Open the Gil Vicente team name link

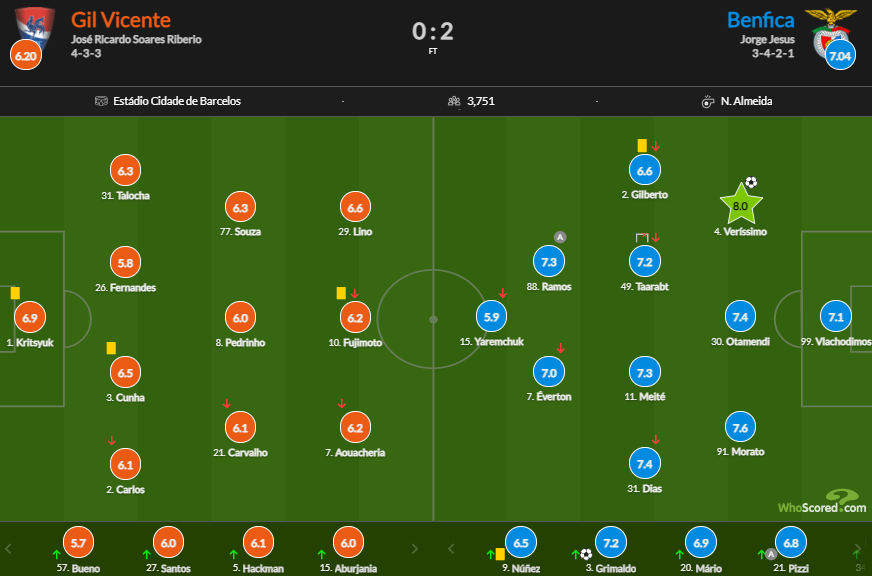121,20
